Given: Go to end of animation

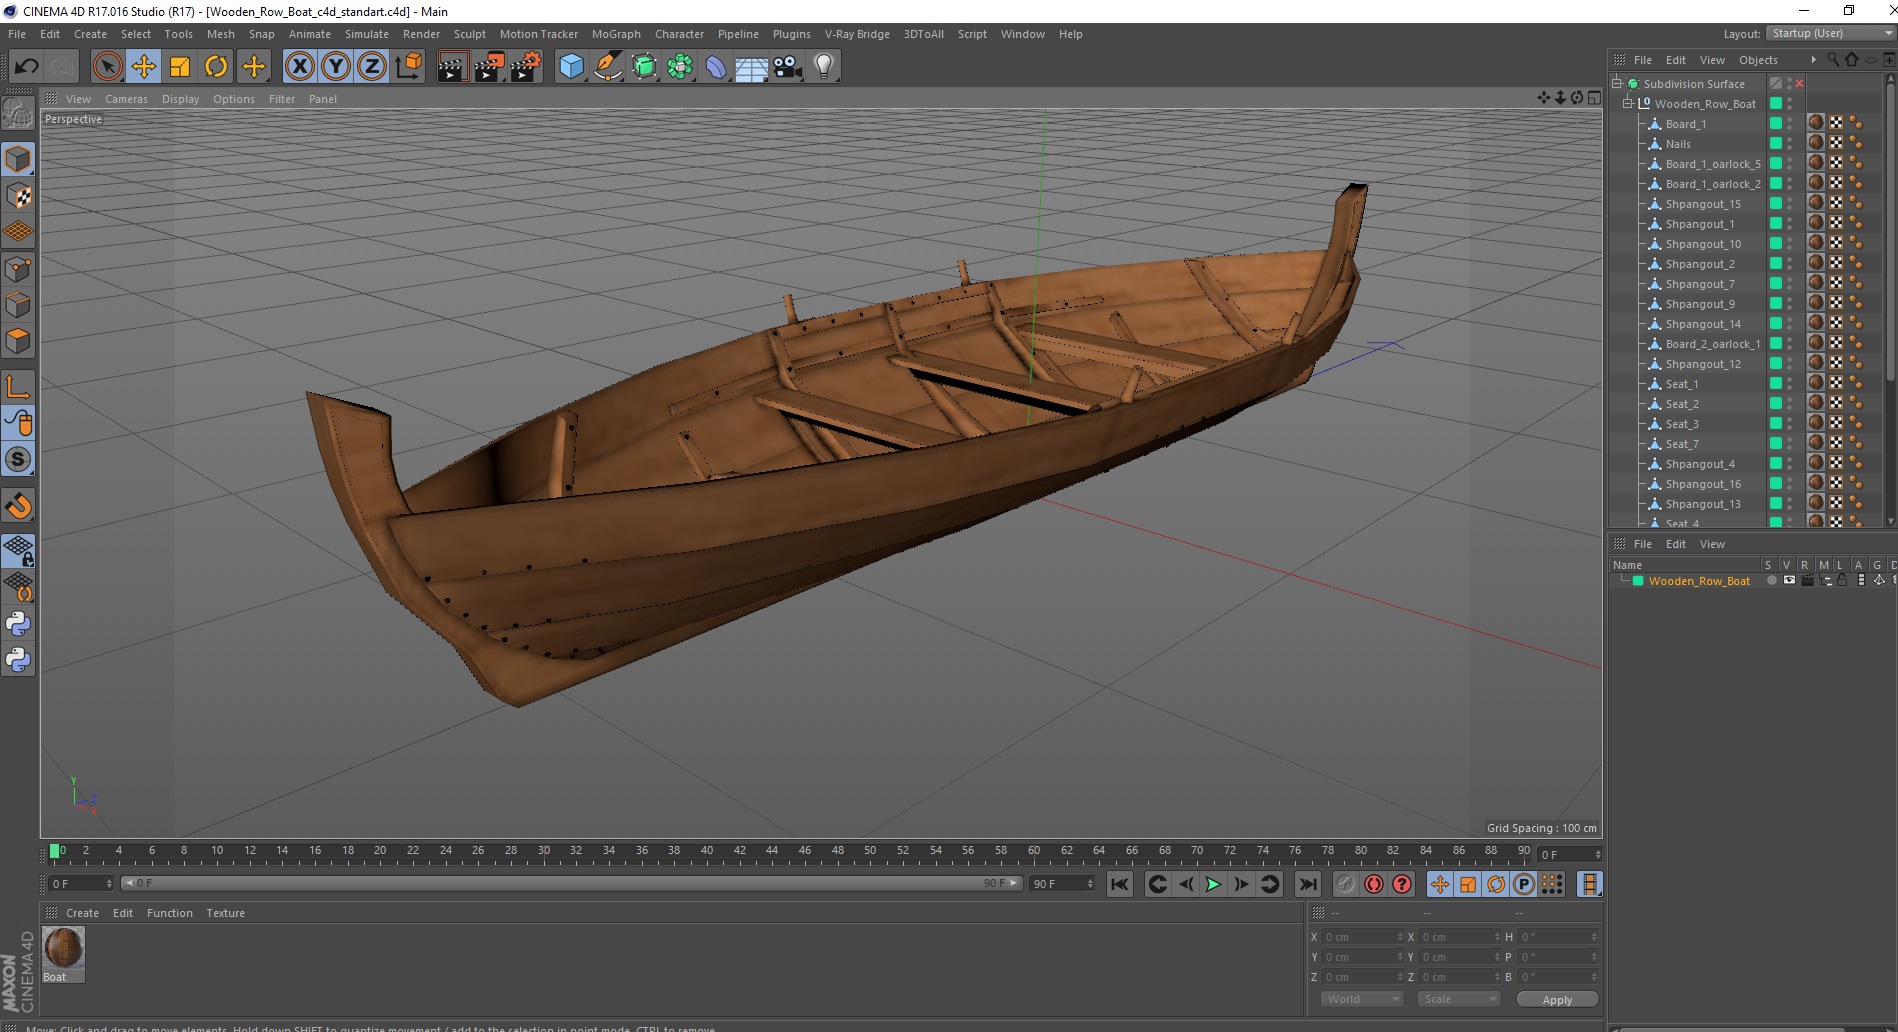Looking at the screenshot, I should tap(1307, 884).
